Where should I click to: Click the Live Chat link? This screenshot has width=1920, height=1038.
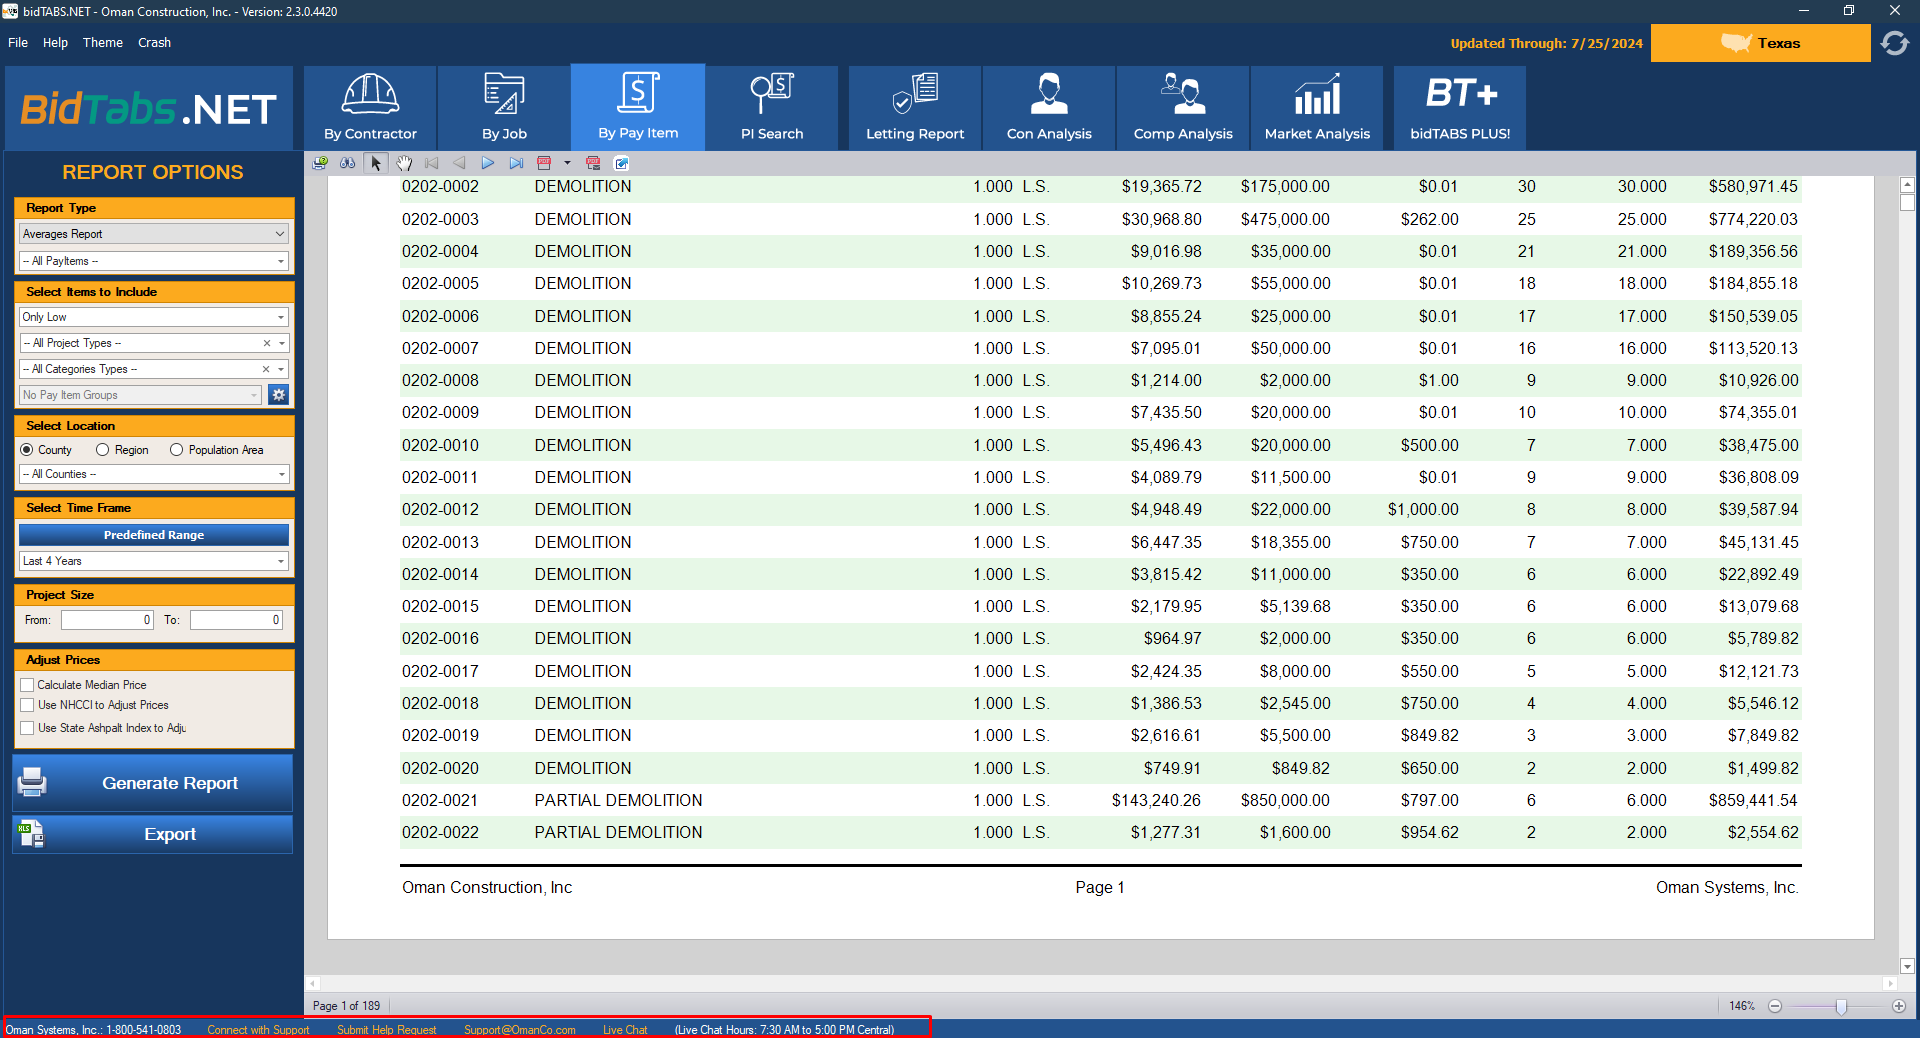[625, 1030]
